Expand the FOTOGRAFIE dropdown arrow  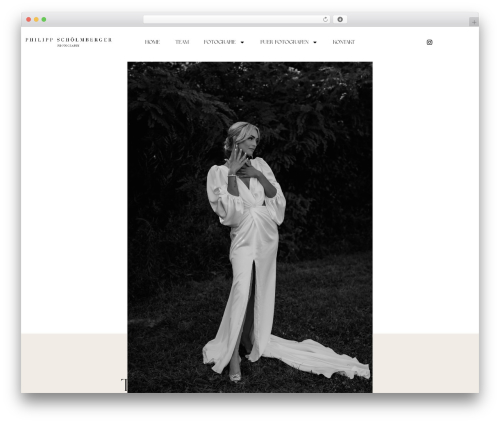(242, 42)
